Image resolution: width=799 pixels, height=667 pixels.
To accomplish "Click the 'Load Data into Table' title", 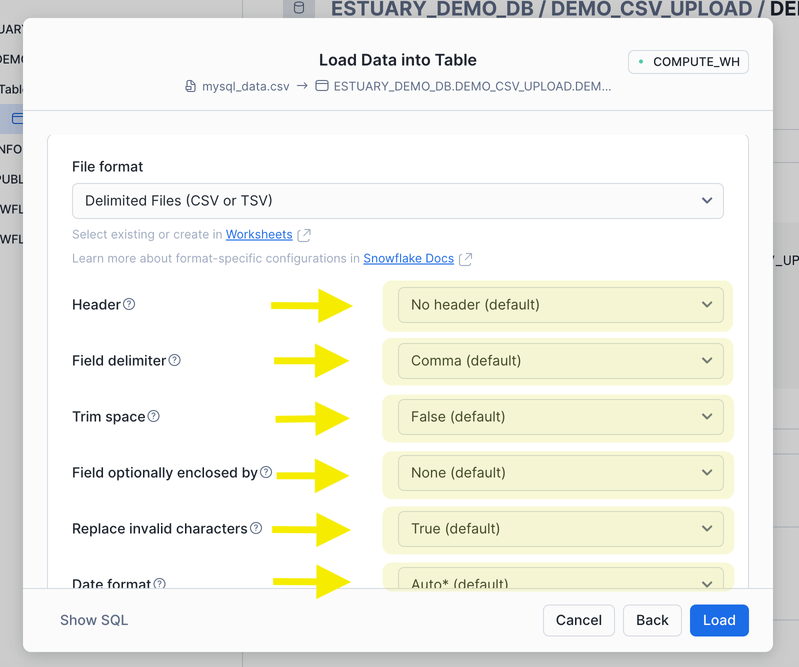I will (x=397, y=60).
